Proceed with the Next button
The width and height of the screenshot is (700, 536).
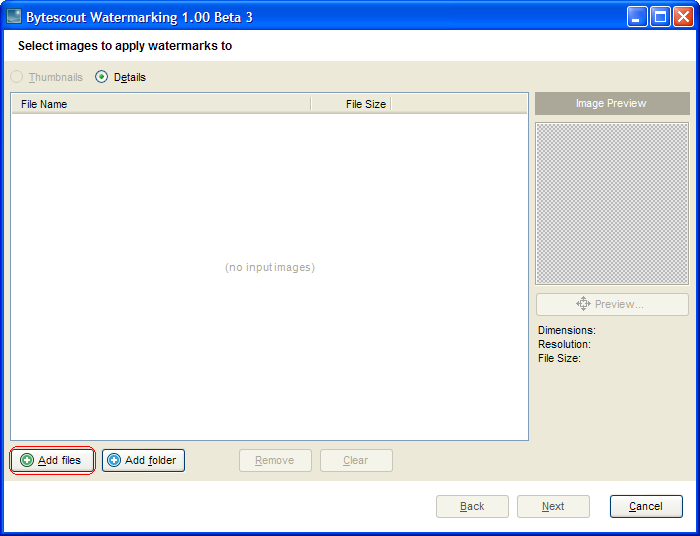[553, 506]
